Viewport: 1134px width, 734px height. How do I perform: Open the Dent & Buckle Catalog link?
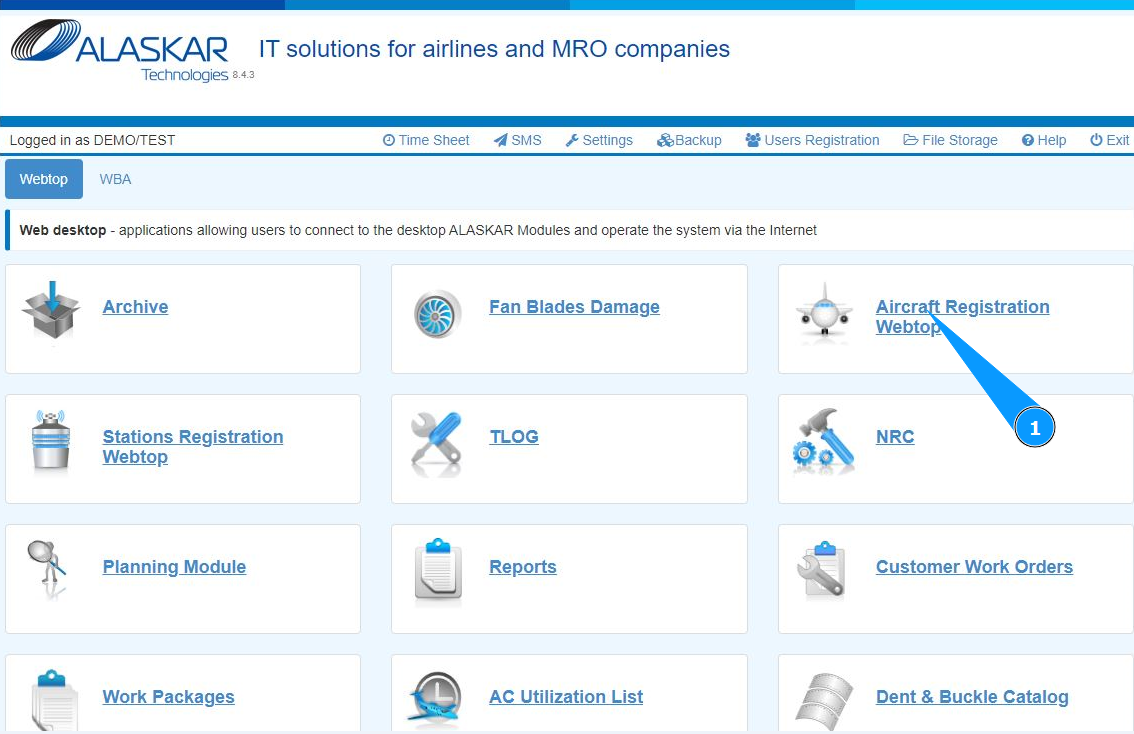click(972, 697)
